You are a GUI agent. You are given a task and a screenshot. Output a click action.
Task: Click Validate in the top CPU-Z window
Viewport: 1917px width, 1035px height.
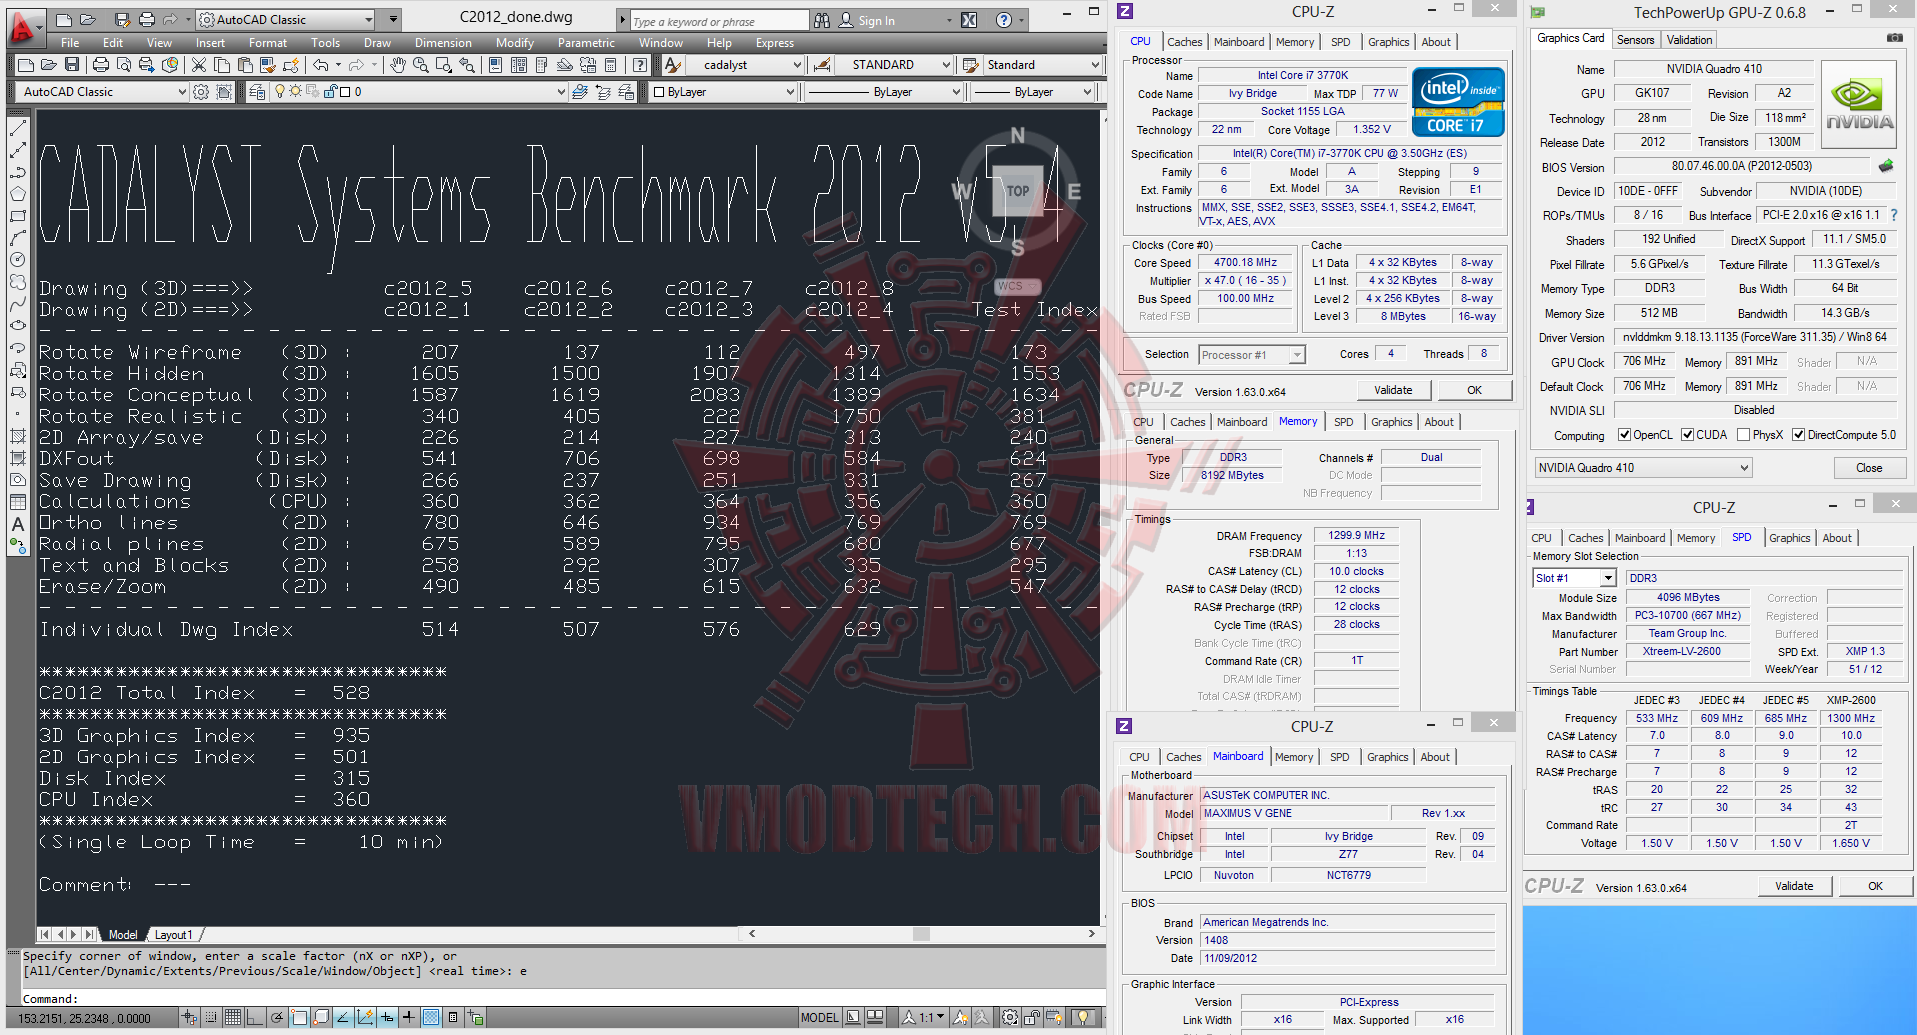[1393, 390]
